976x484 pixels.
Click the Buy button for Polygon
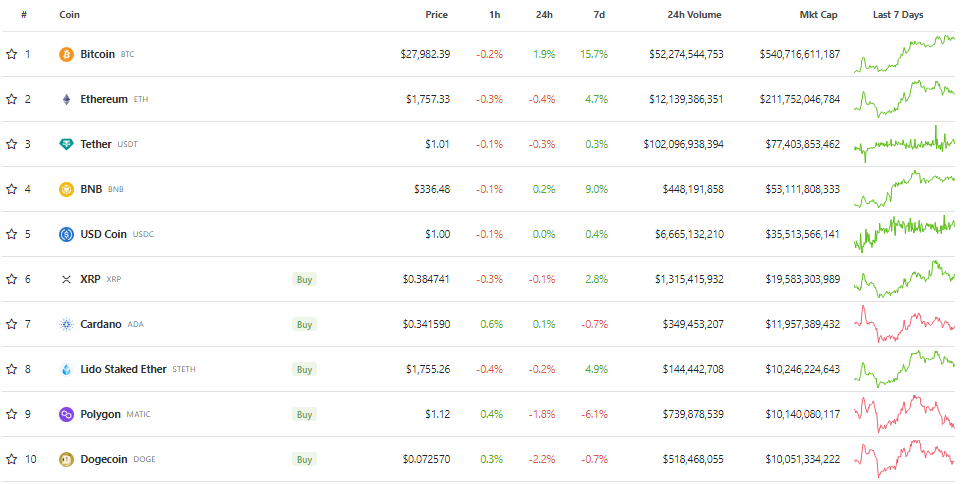point(304,414)
